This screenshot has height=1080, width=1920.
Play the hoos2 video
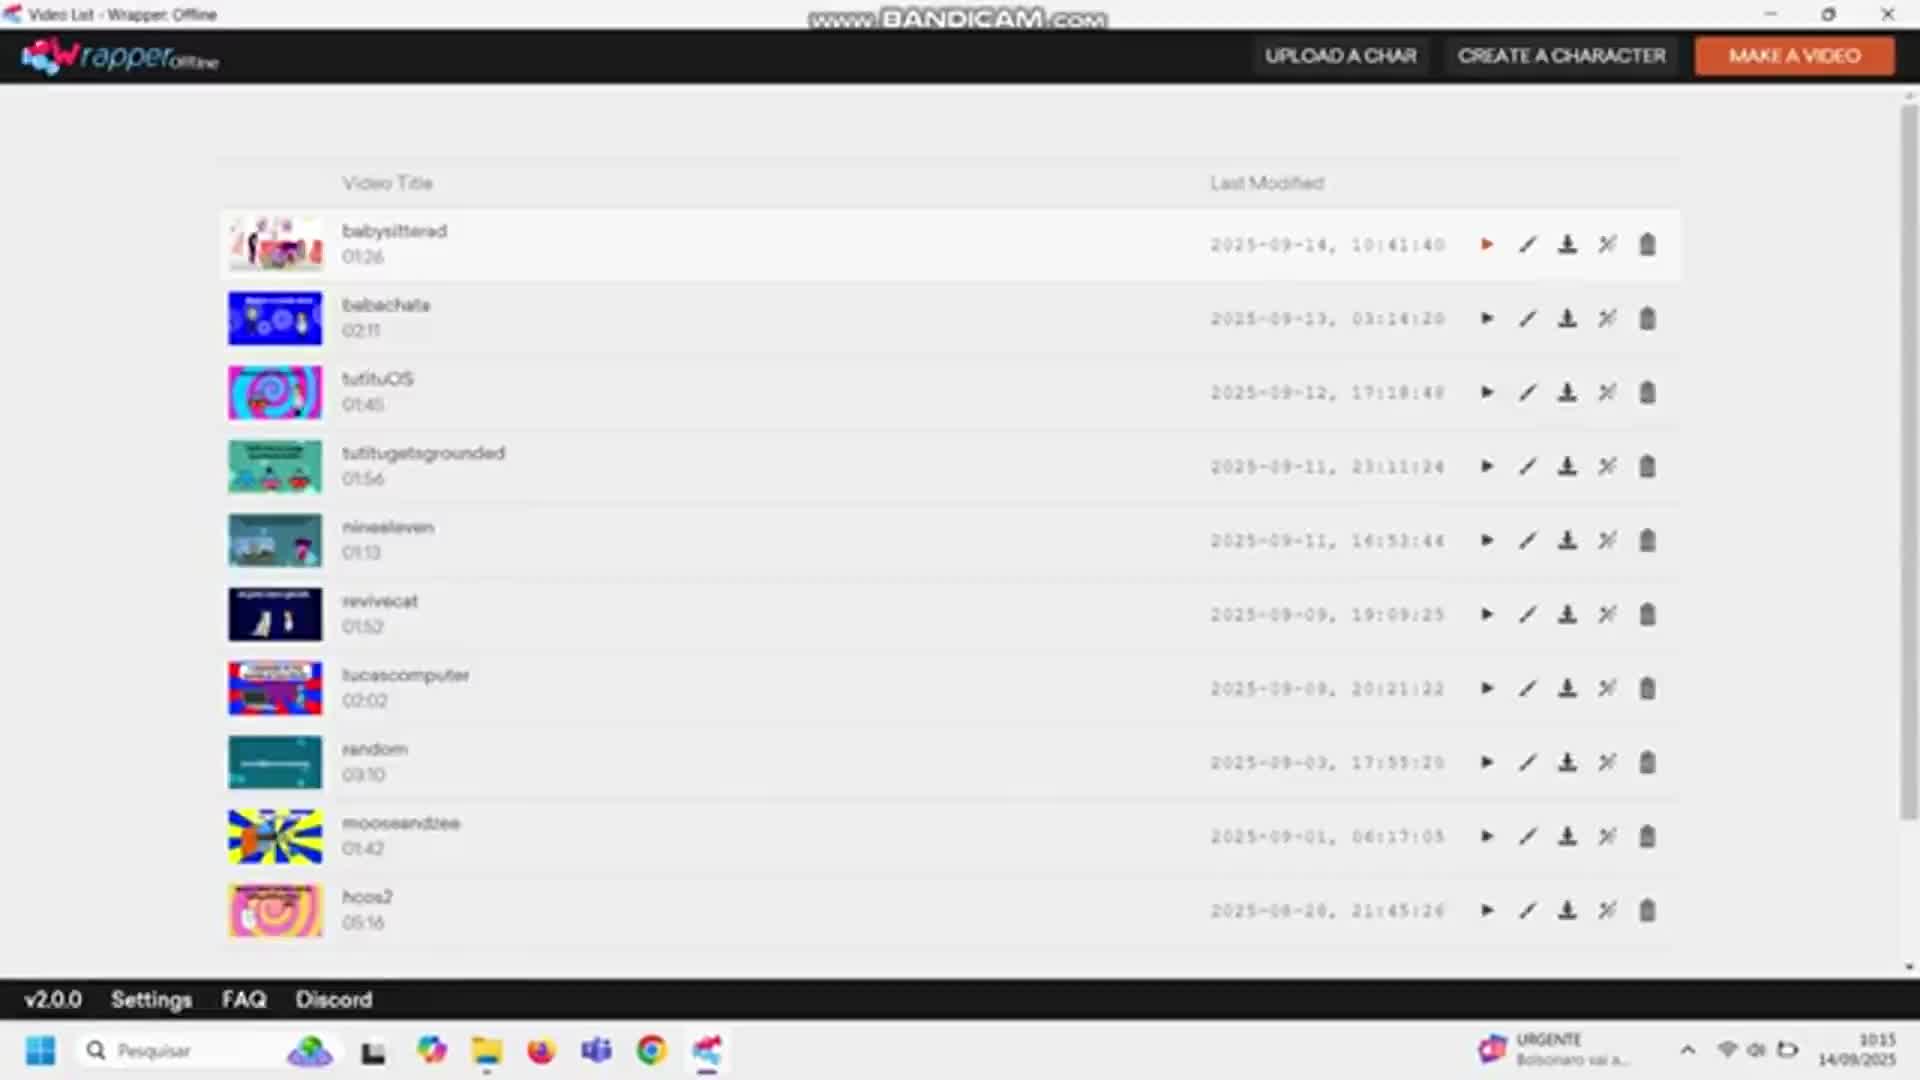[1487, 910]
